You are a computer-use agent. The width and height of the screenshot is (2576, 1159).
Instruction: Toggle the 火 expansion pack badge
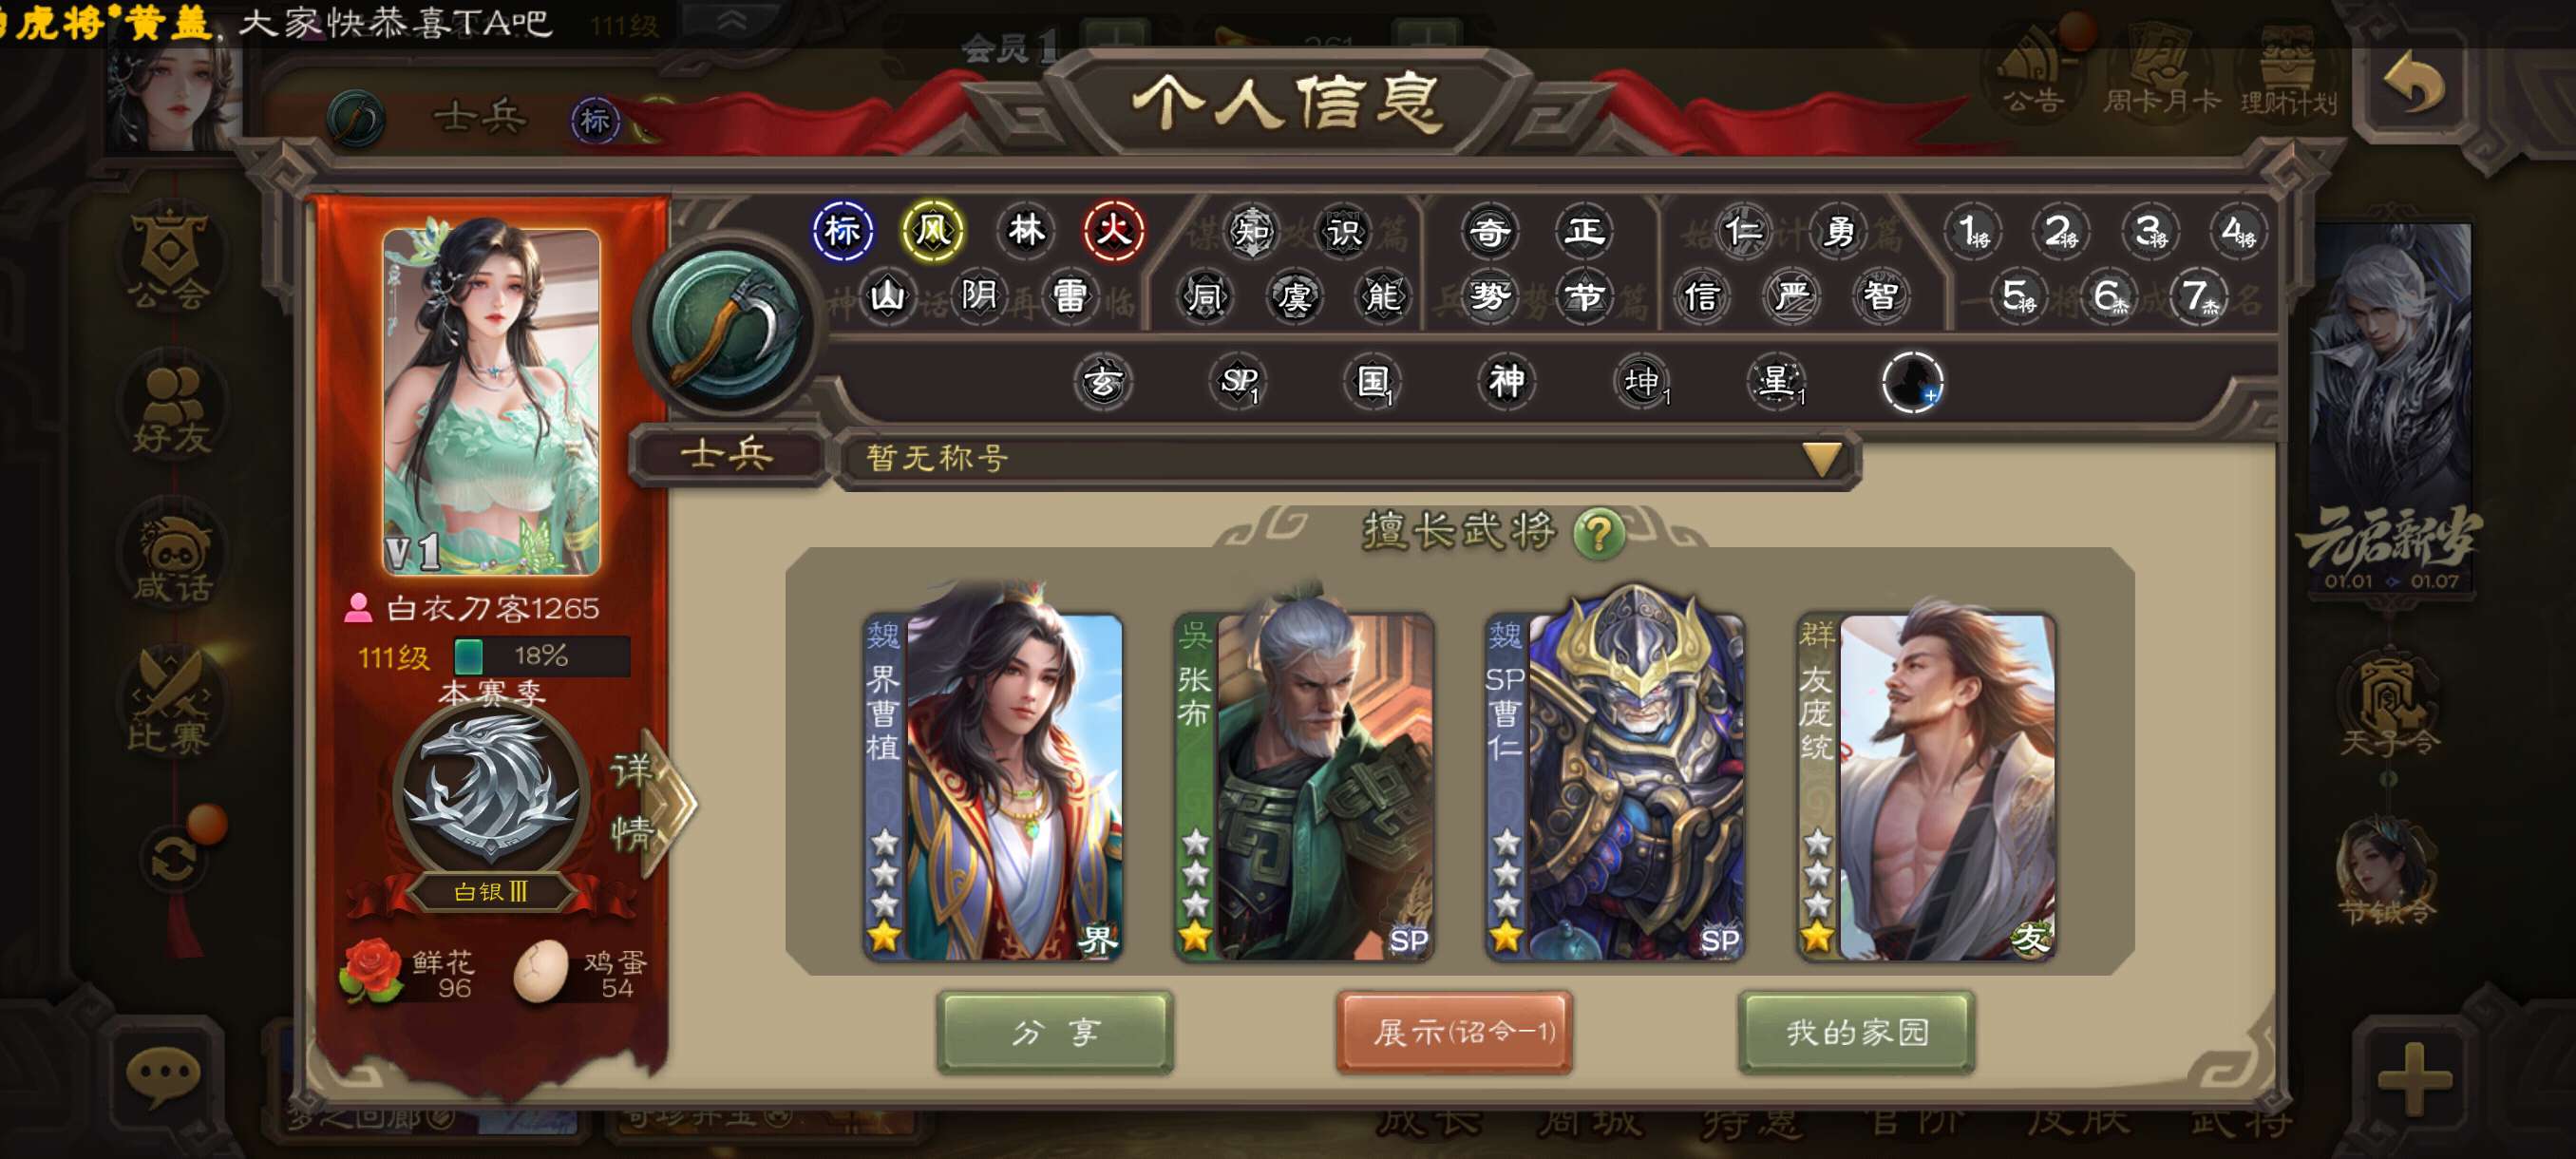coord(1113,231)
